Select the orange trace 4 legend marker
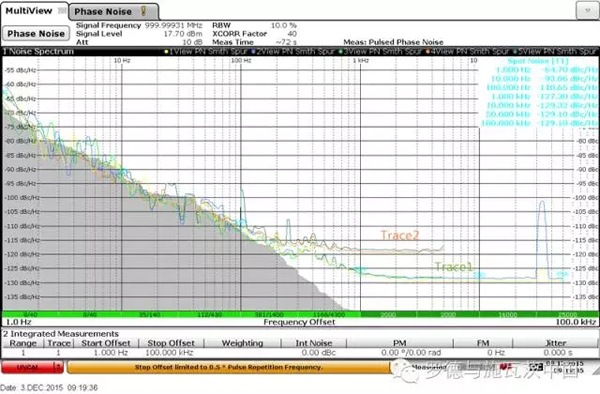Image resolution: width=600 pixels, height=394 pixels. pyautogui.click(x=428, y=51)
